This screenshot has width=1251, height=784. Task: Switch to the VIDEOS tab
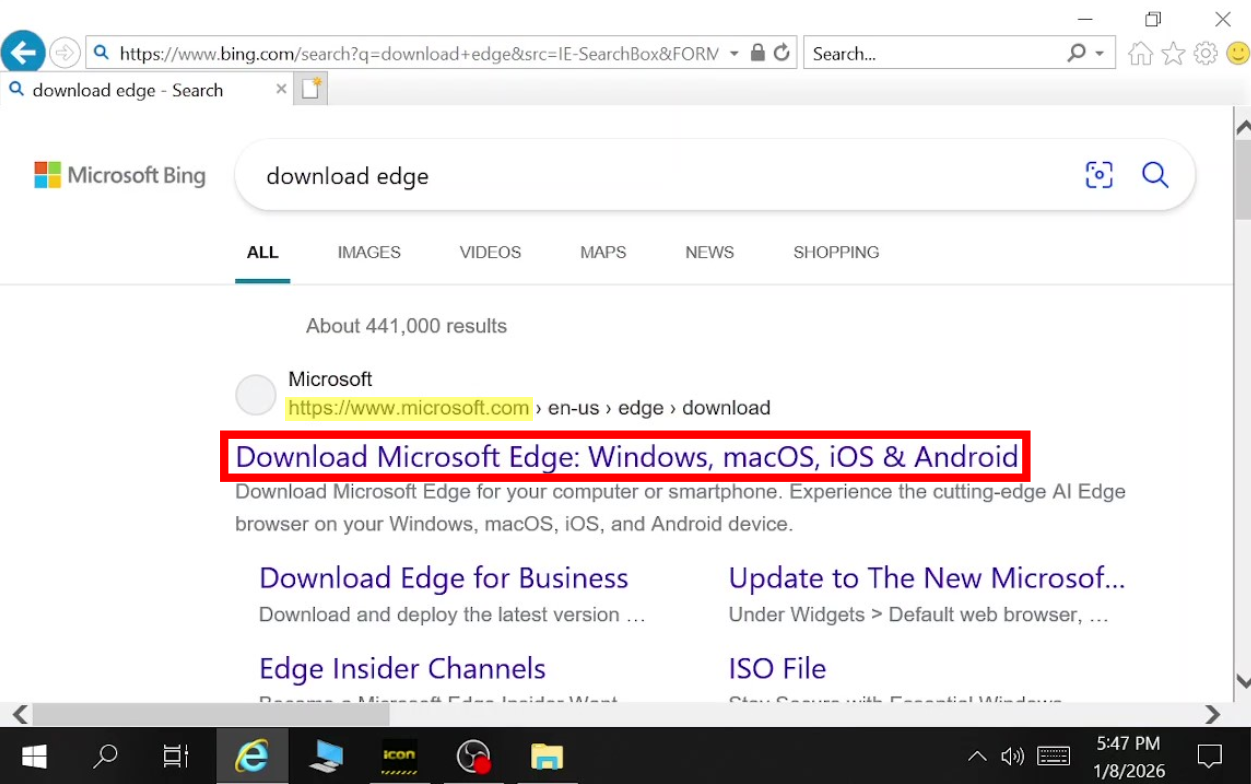490,253
